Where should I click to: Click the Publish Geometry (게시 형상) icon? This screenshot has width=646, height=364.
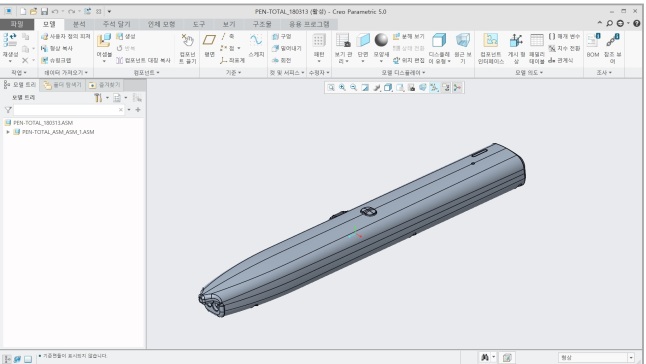(516, 40)
